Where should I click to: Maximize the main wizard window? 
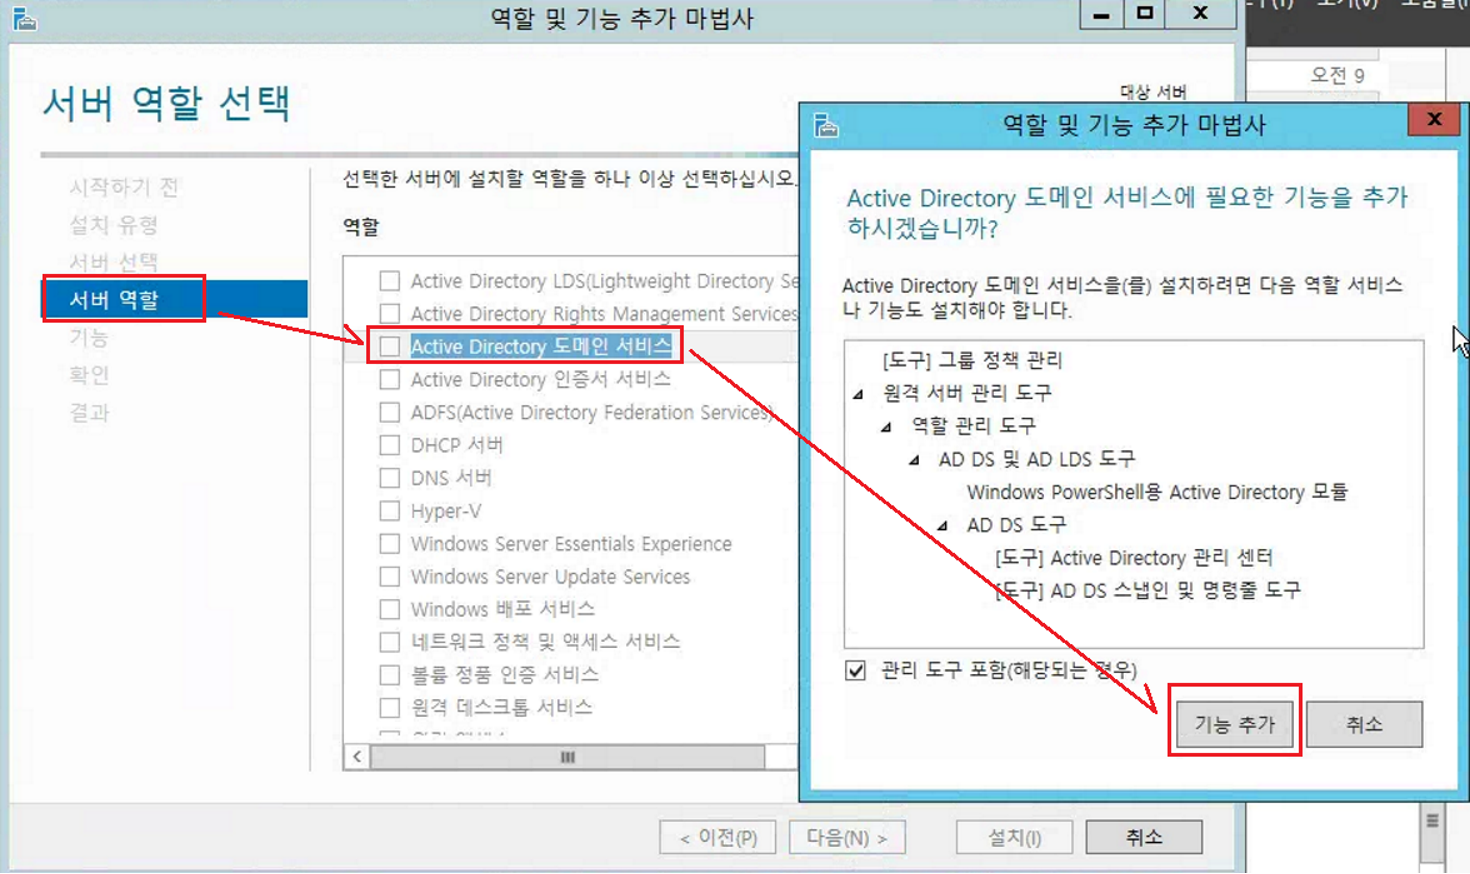point(1145,14)
